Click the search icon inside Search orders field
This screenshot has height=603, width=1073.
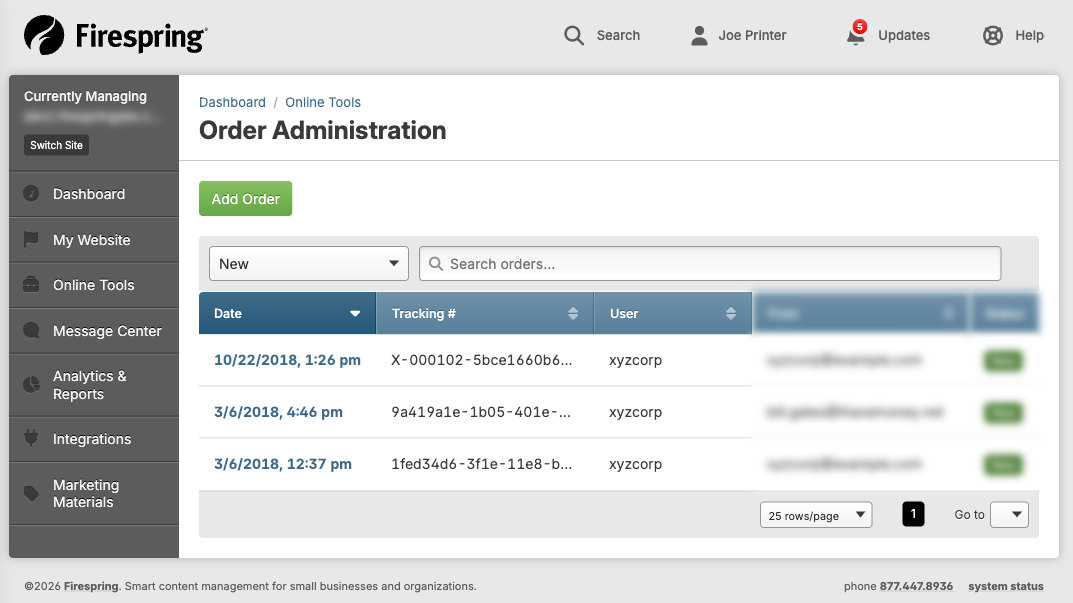pos(435,264)
